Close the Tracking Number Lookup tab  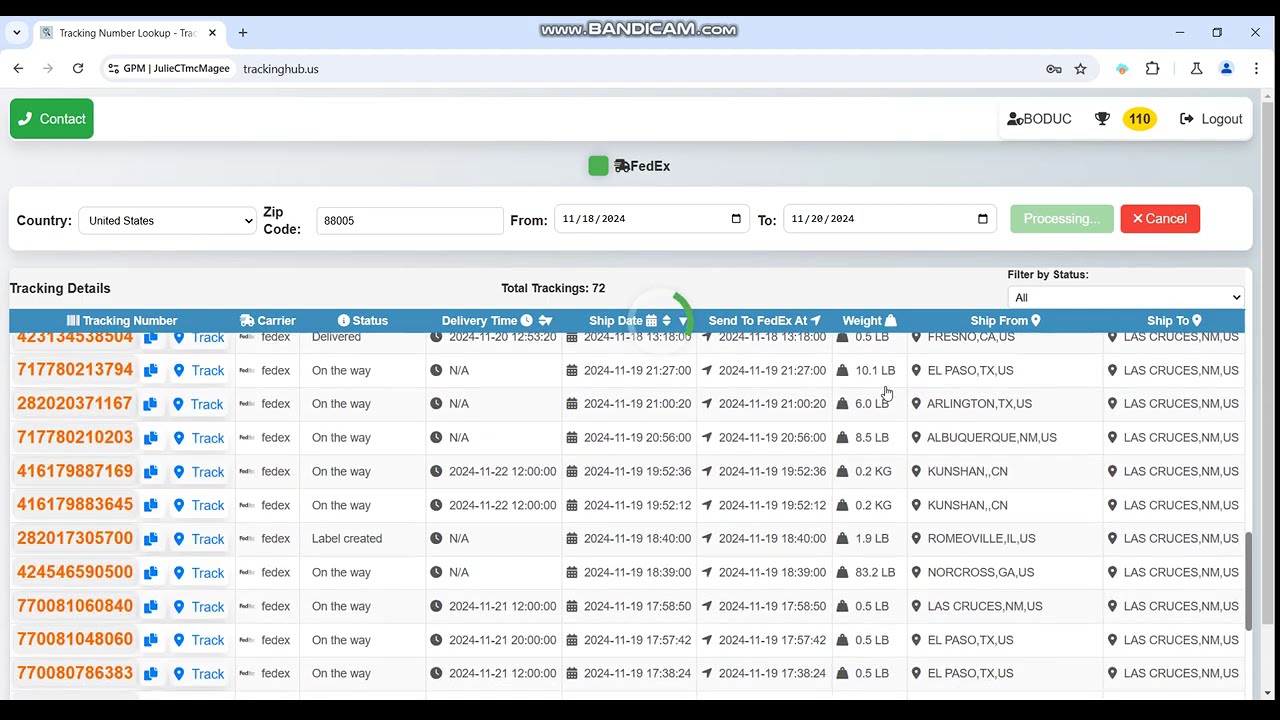coord(212,33)
